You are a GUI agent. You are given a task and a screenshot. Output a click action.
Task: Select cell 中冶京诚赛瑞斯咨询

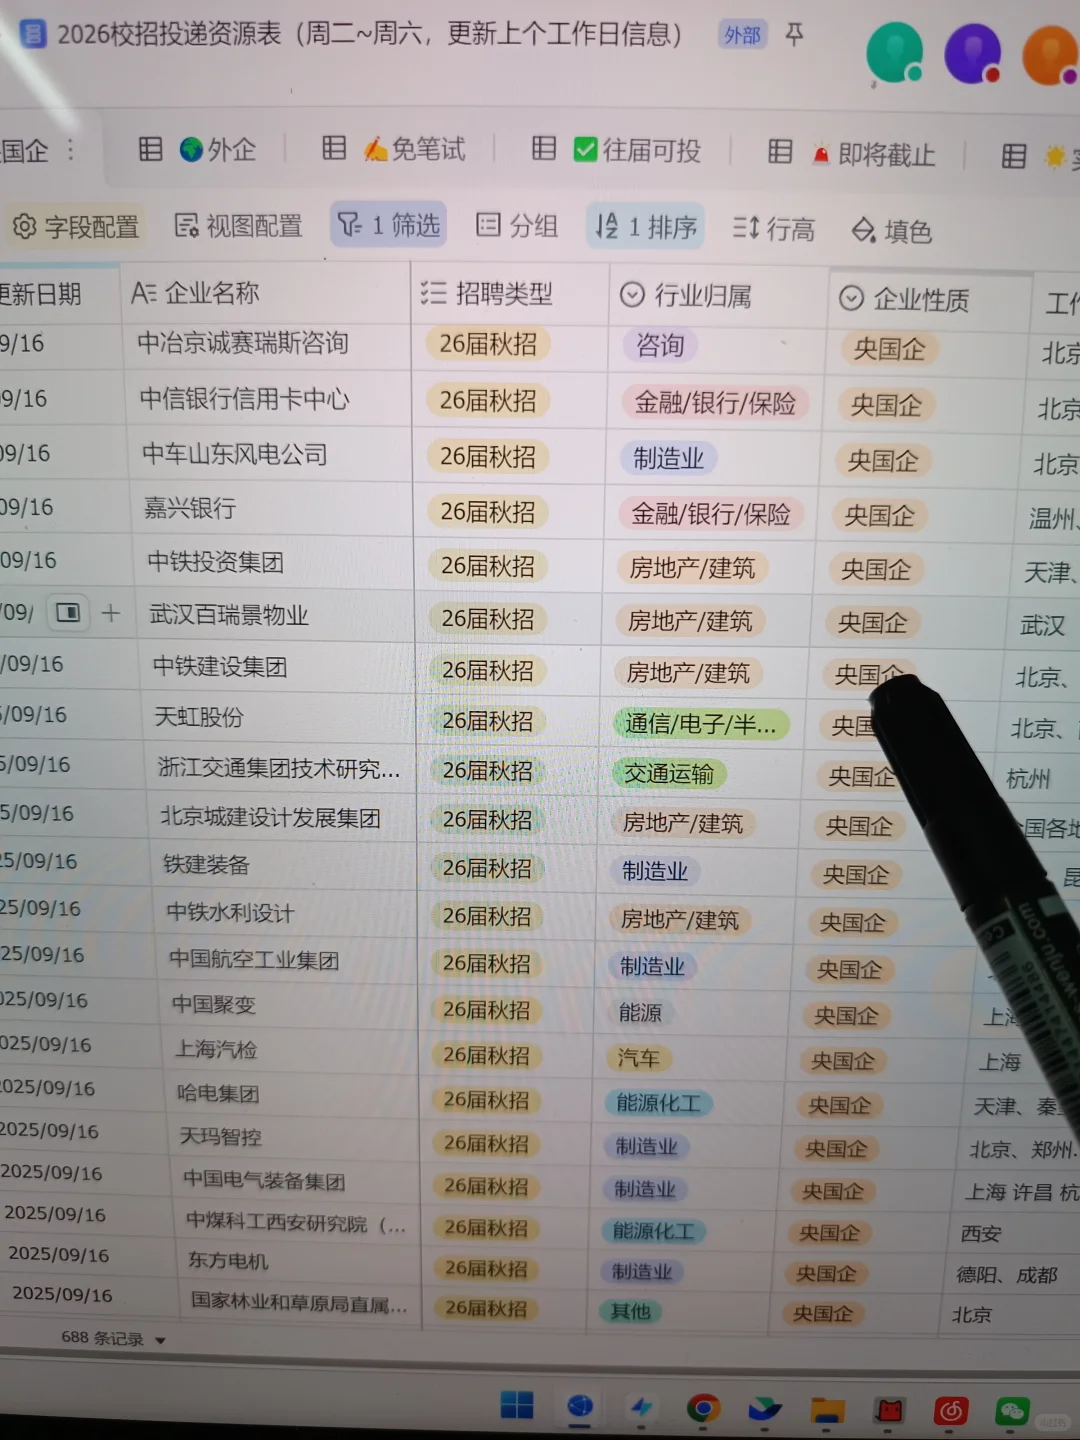coord(243,343)
